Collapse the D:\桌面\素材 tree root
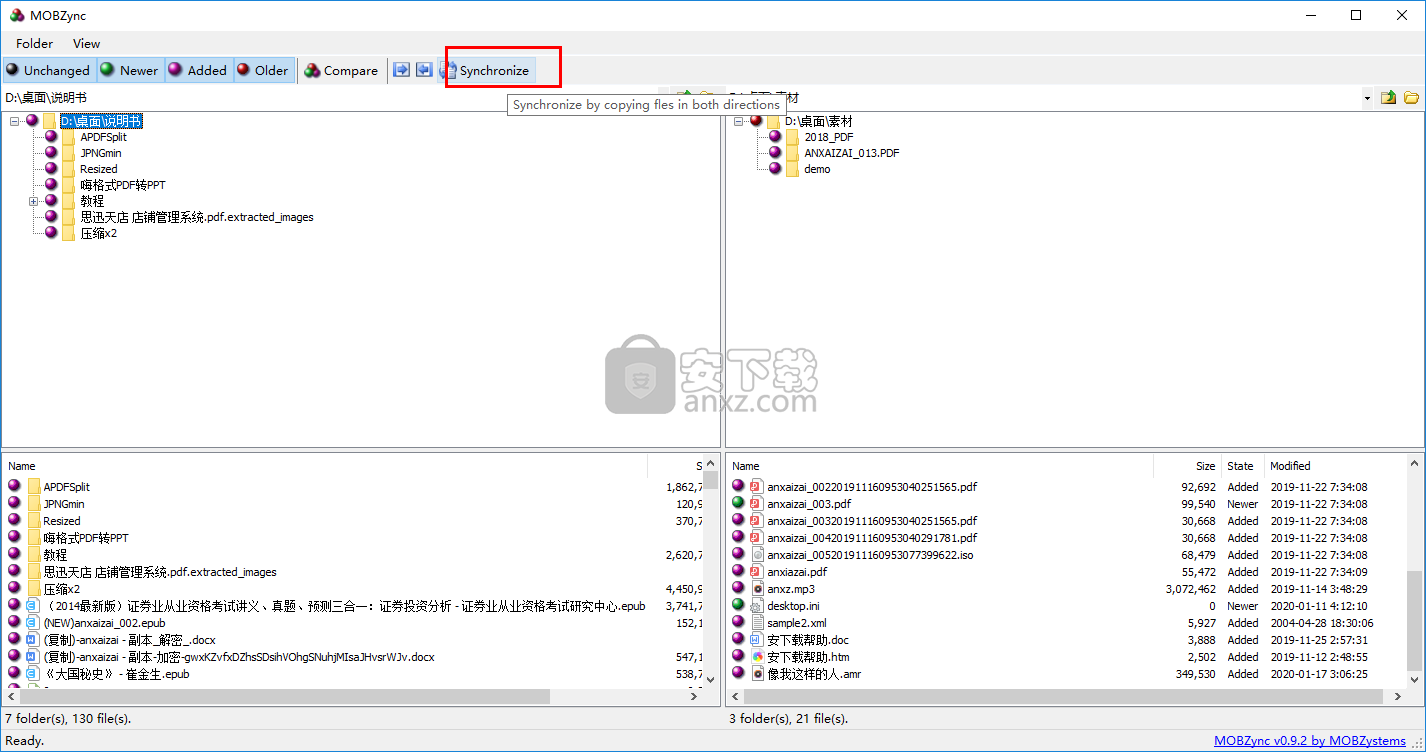 click(x=738, y=121)
